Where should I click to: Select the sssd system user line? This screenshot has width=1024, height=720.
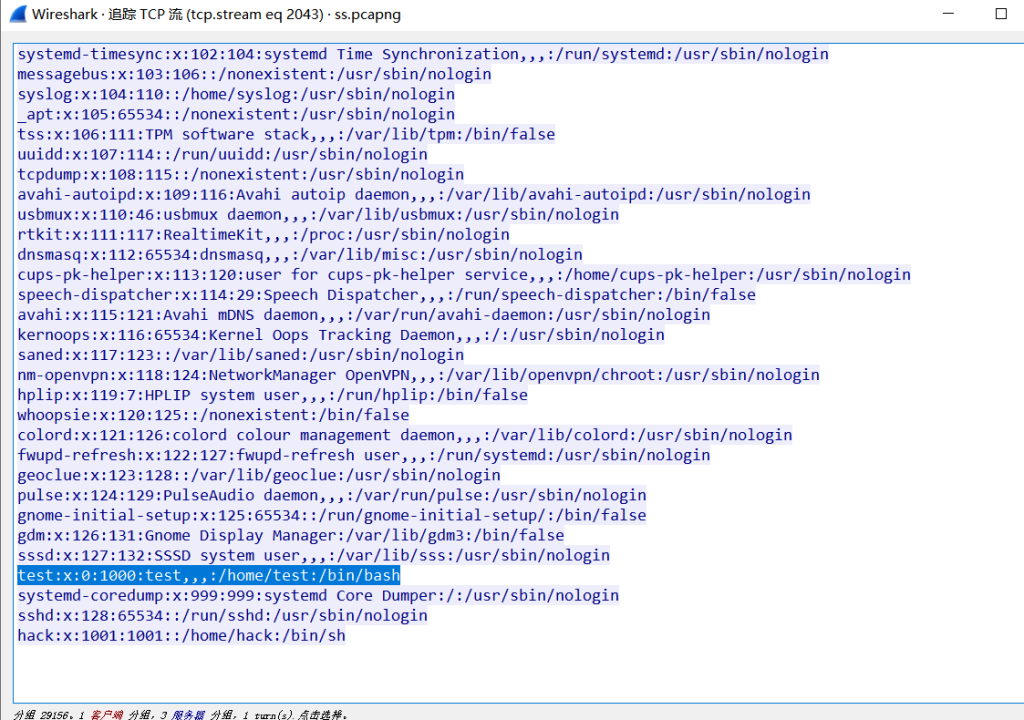[313, 555]
